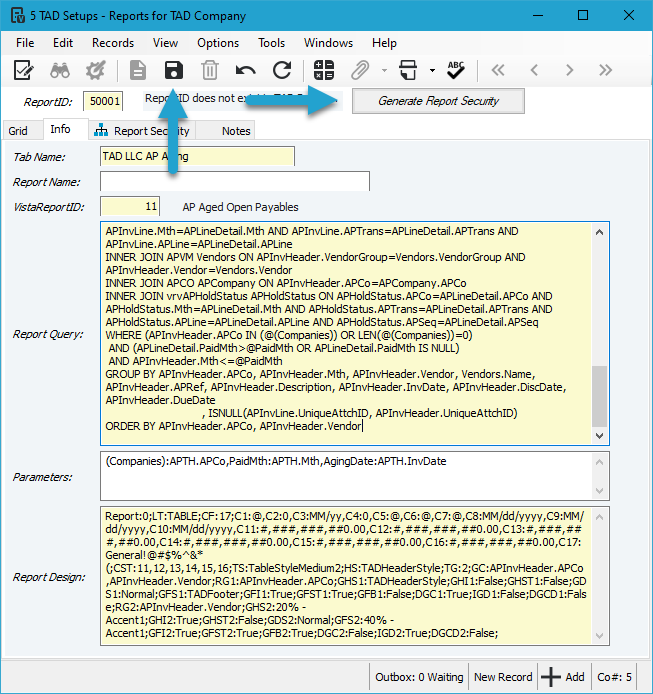Open the Edit menu
The height and width of the screenshot is (694, 653).
63,43
